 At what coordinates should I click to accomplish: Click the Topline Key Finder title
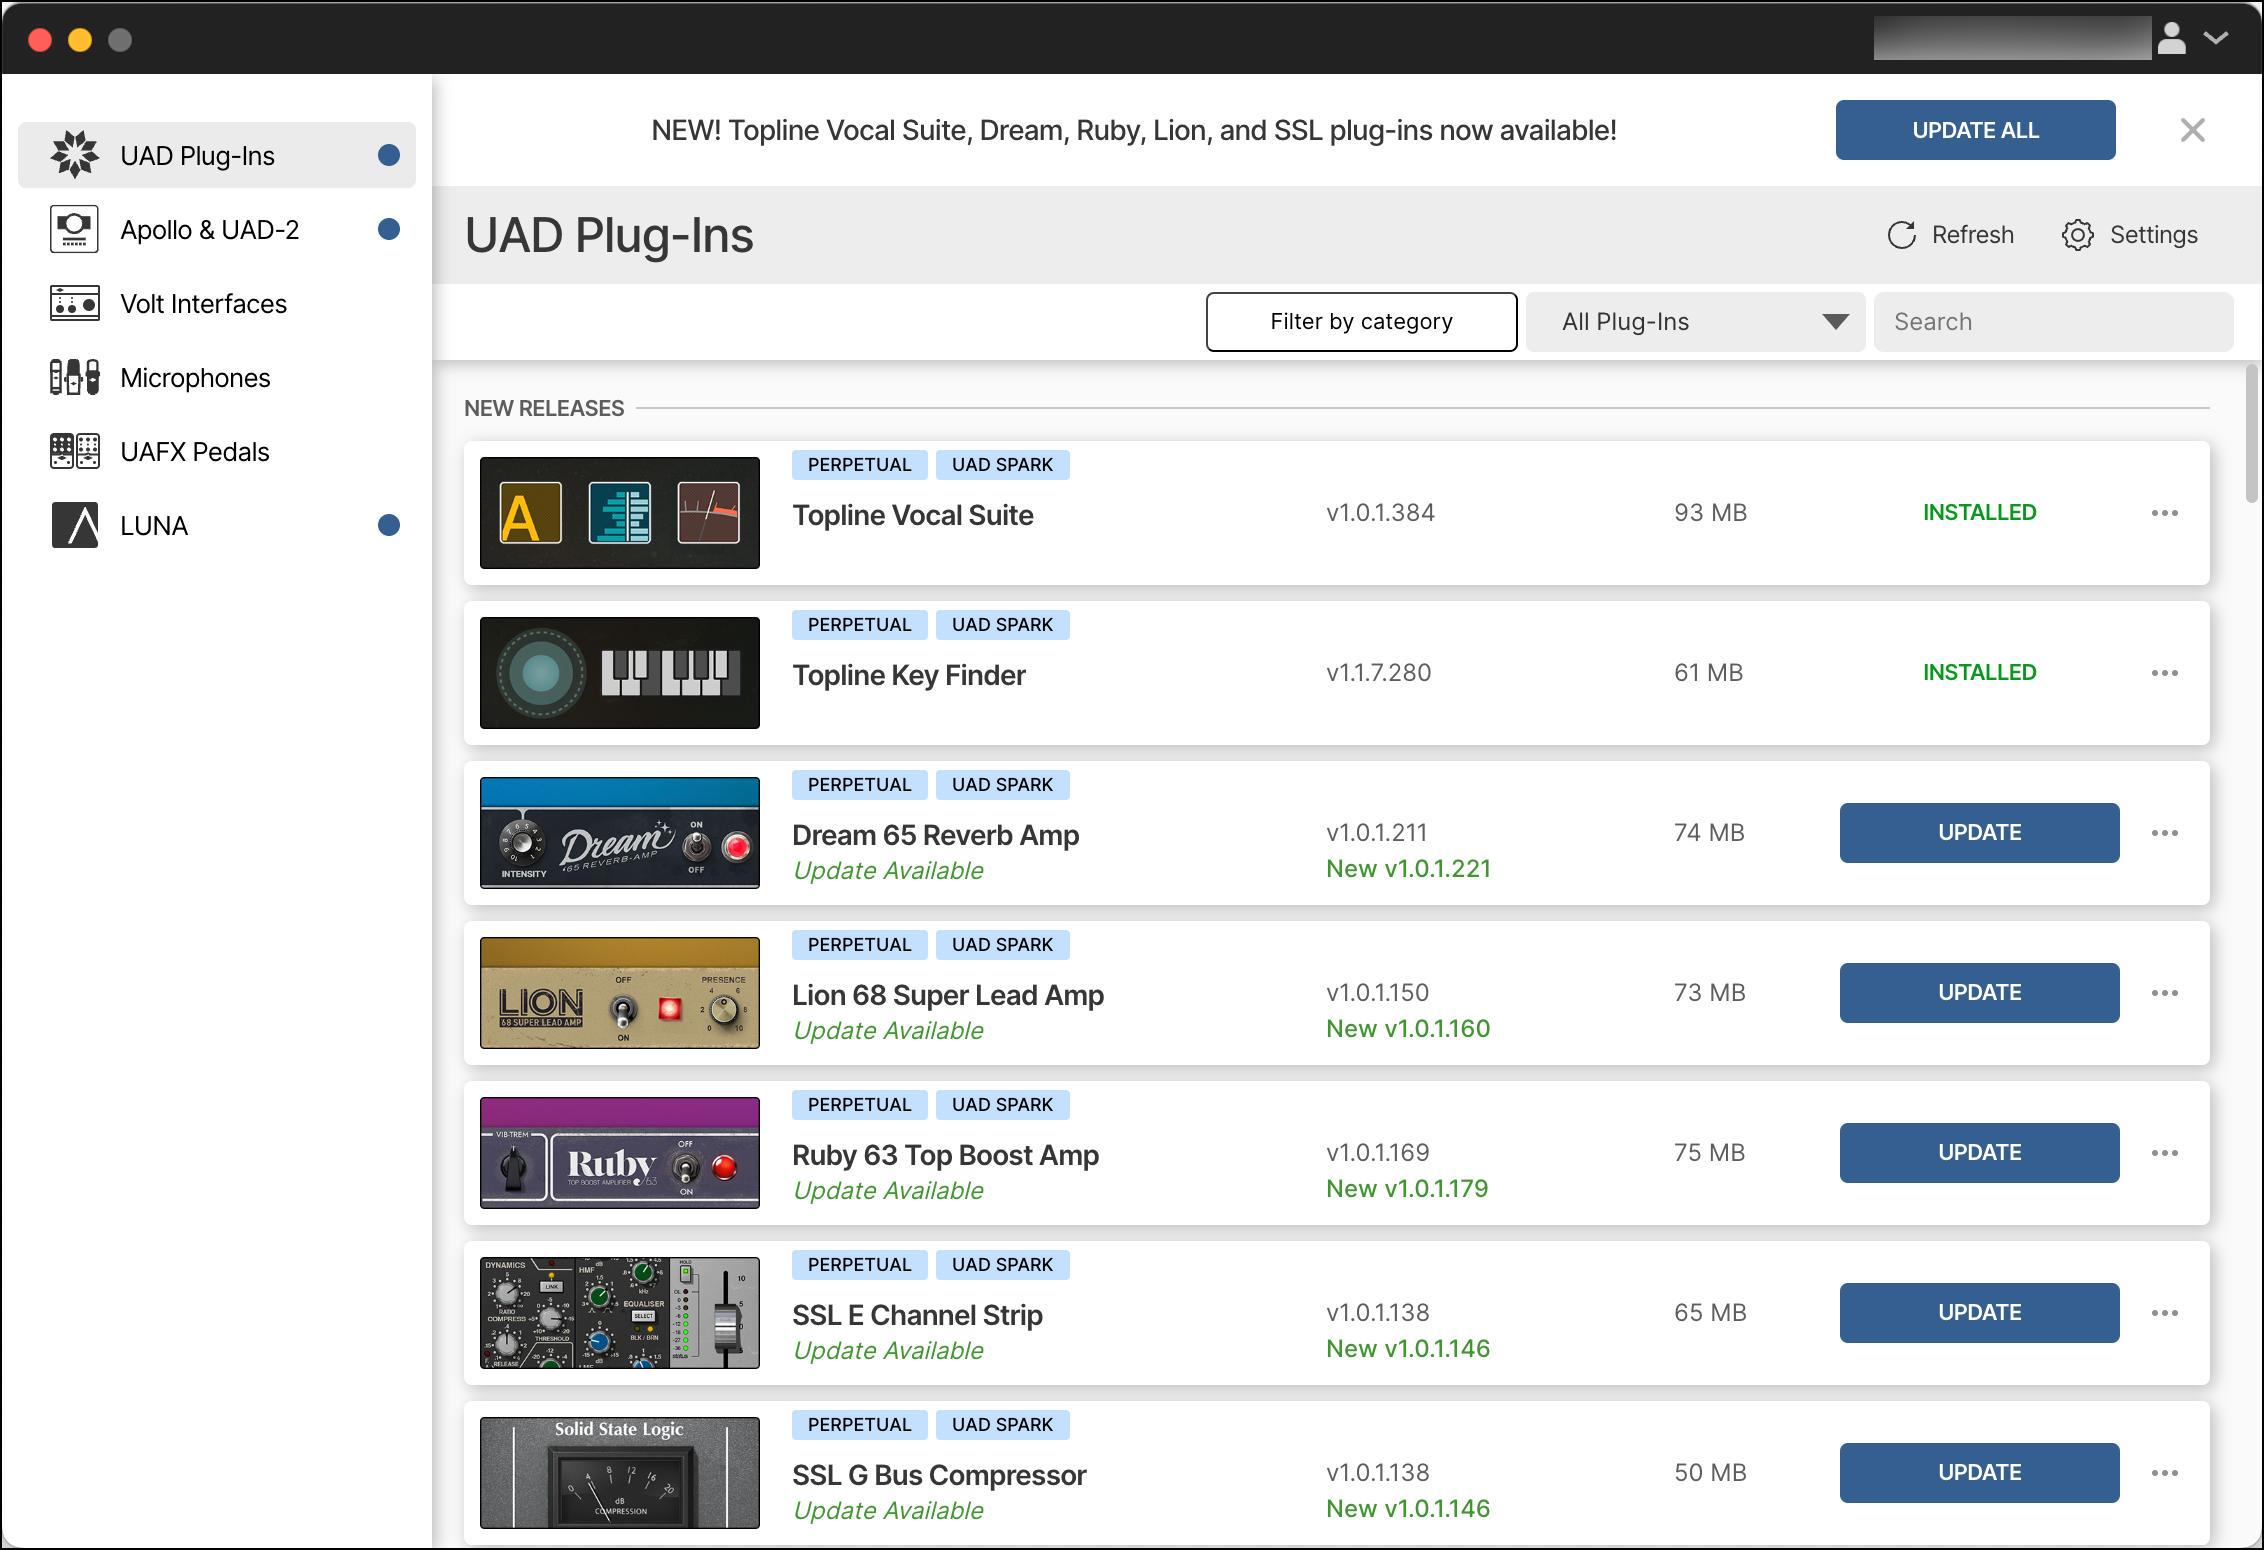click(x=909, y=675)
